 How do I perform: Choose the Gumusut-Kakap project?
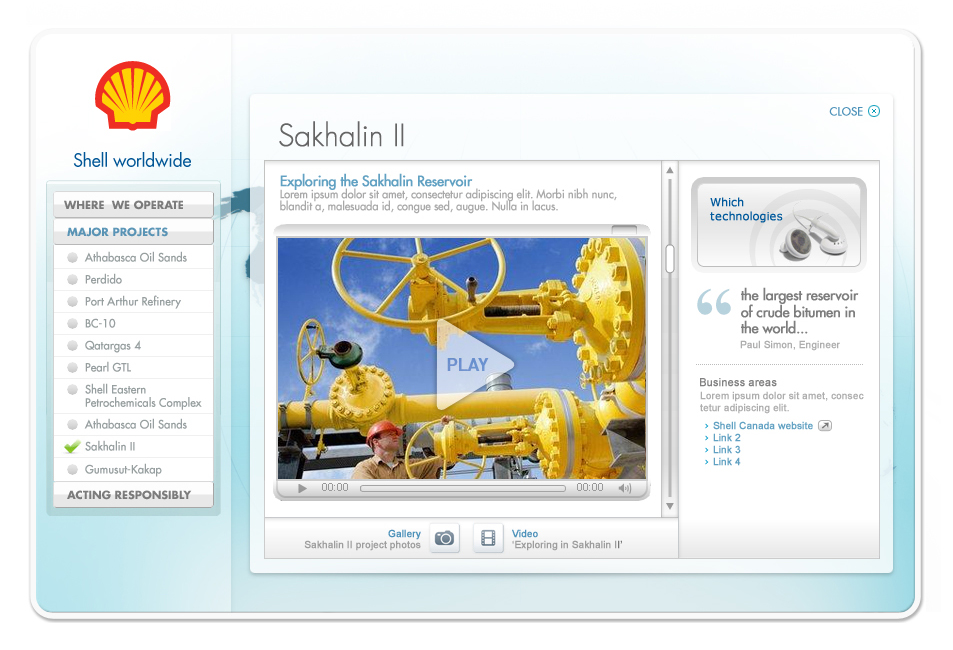pos(122,470)
